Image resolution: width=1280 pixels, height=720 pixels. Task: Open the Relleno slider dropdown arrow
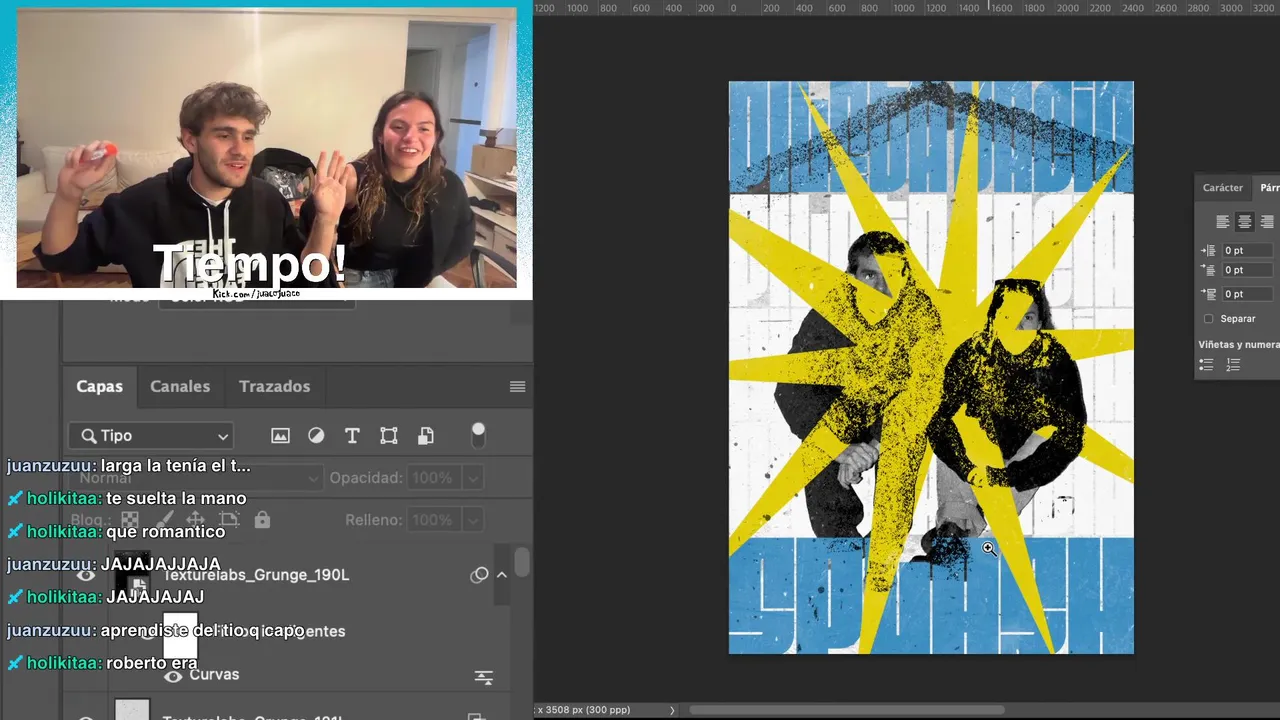coord(472,520)
